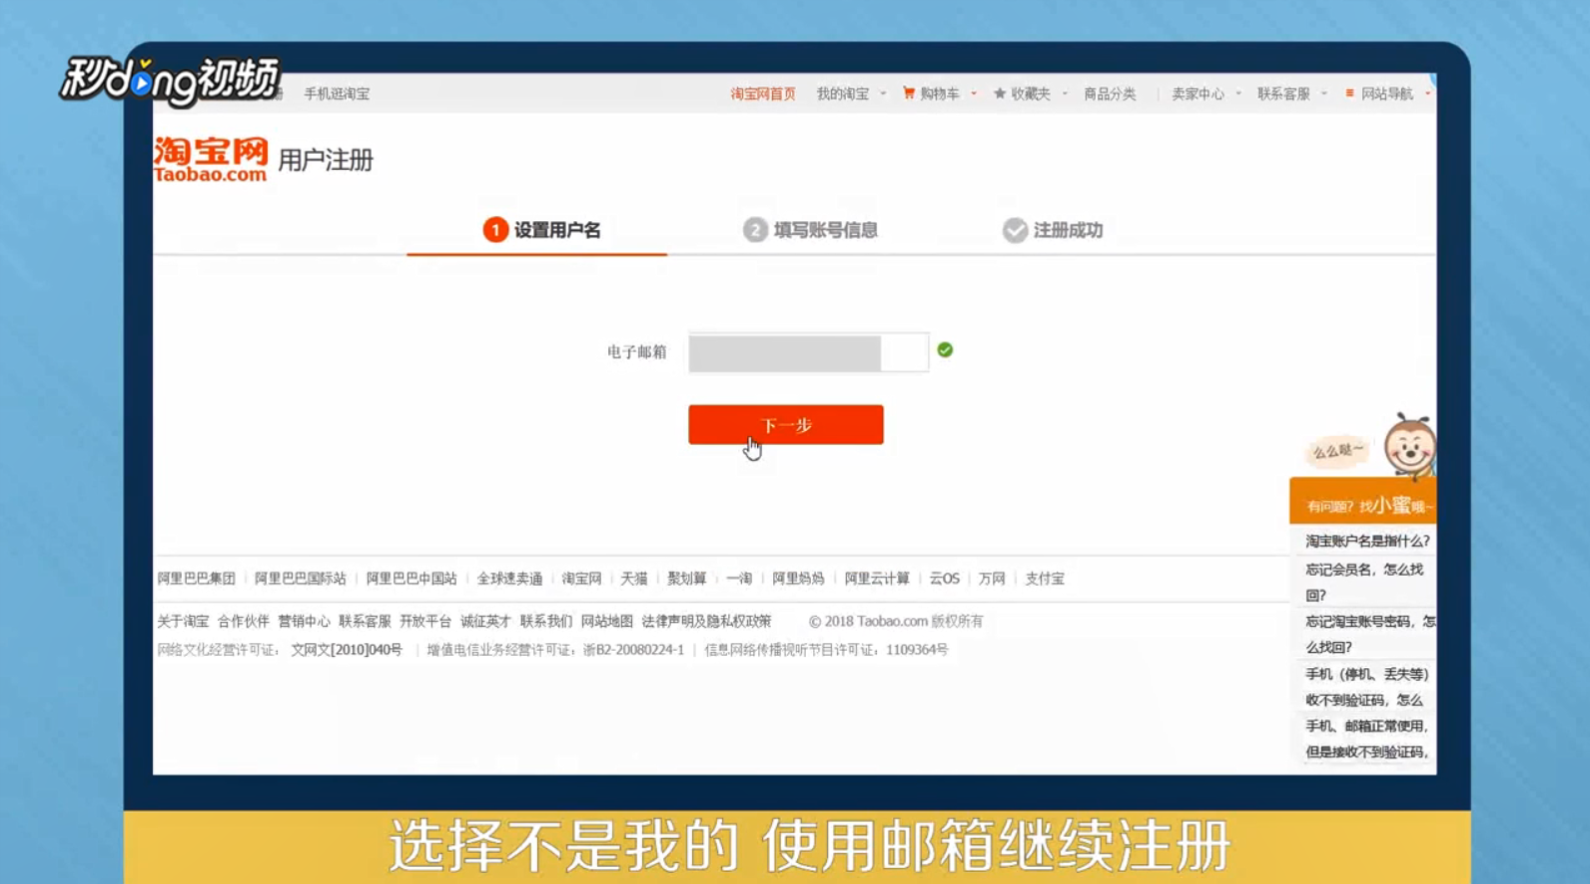Open 淘宝网首页 in top navigation
Screen dimensions: 1590x884
[x=762, y=94]
